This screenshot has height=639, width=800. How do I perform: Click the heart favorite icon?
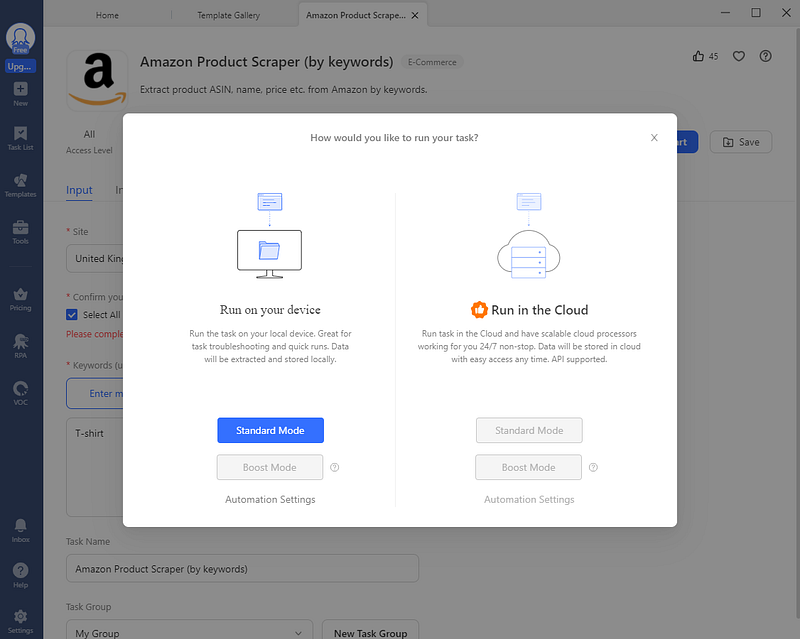pos(739,56)
